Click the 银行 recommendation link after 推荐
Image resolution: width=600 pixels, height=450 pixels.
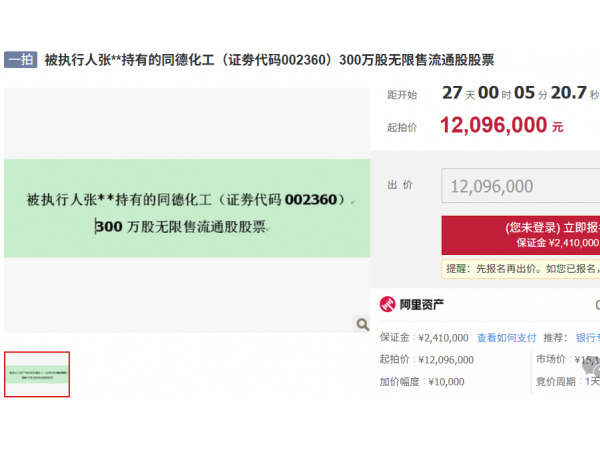pyautogui.click(x=587, y=338)
